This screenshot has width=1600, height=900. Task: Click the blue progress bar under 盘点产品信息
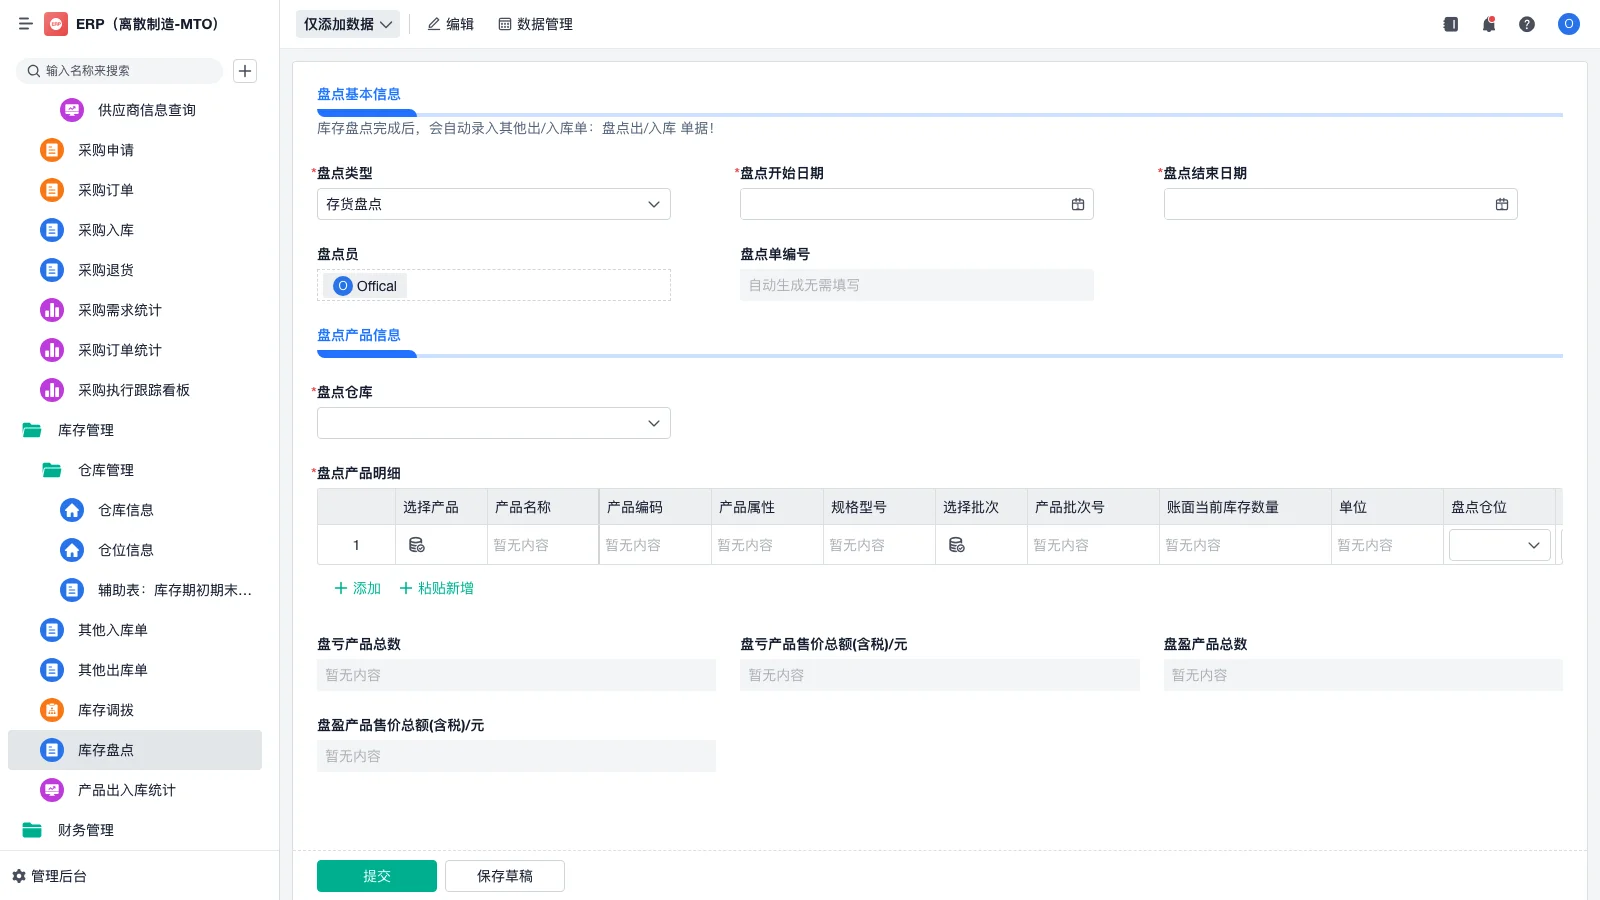(367, 354)
